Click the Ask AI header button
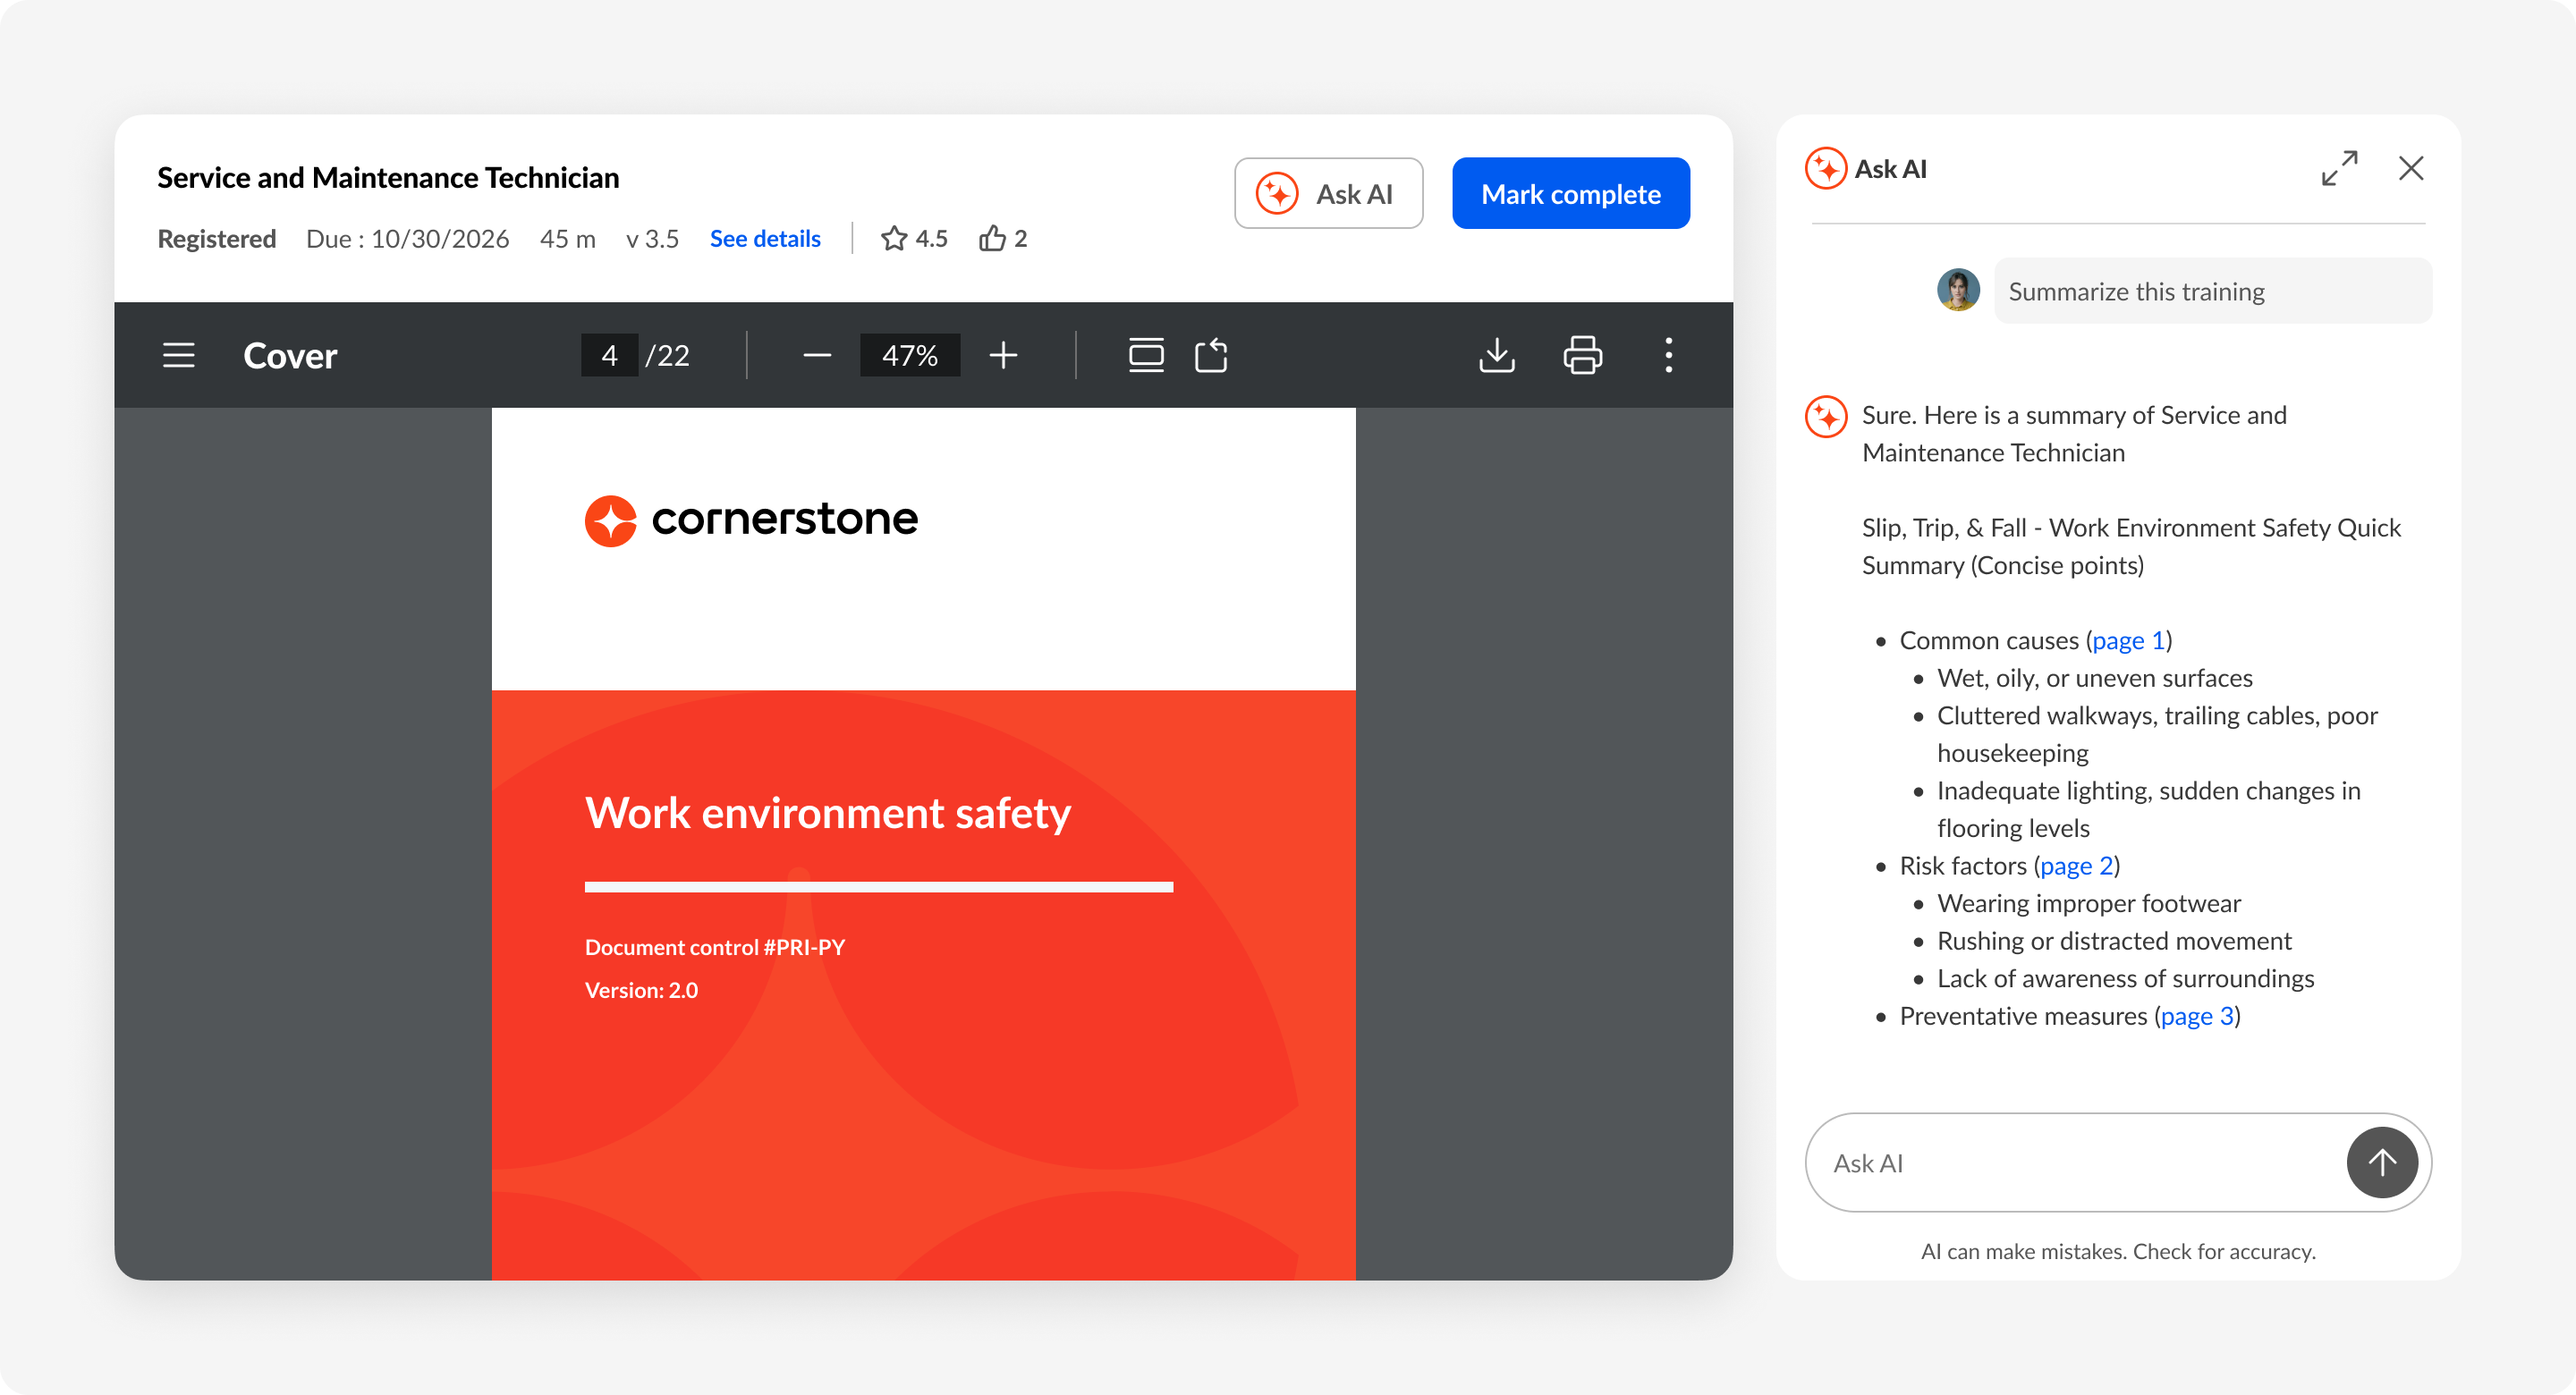2576x1395 pixels. coord(1328,193)
